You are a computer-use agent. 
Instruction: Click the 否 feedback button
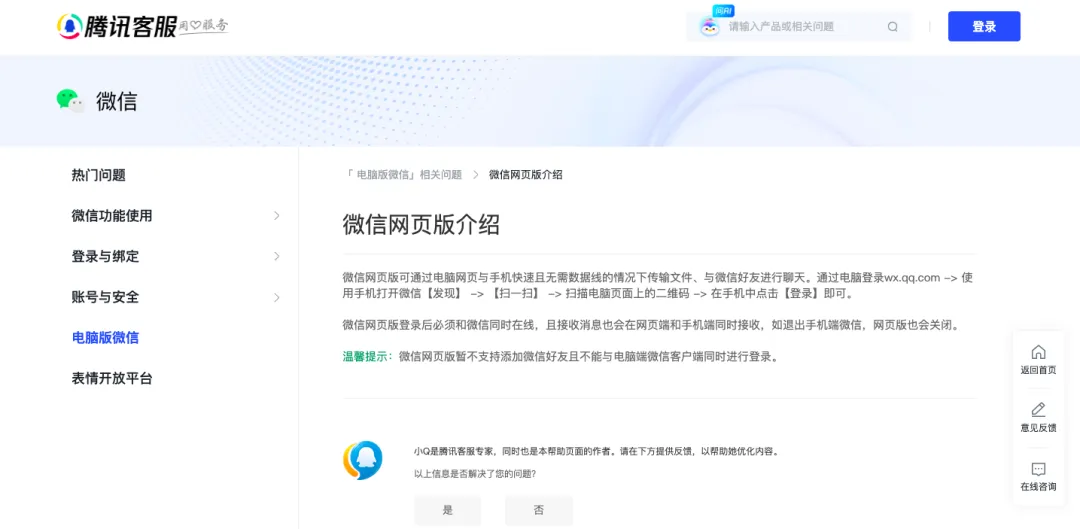click(x=539, y=510)
